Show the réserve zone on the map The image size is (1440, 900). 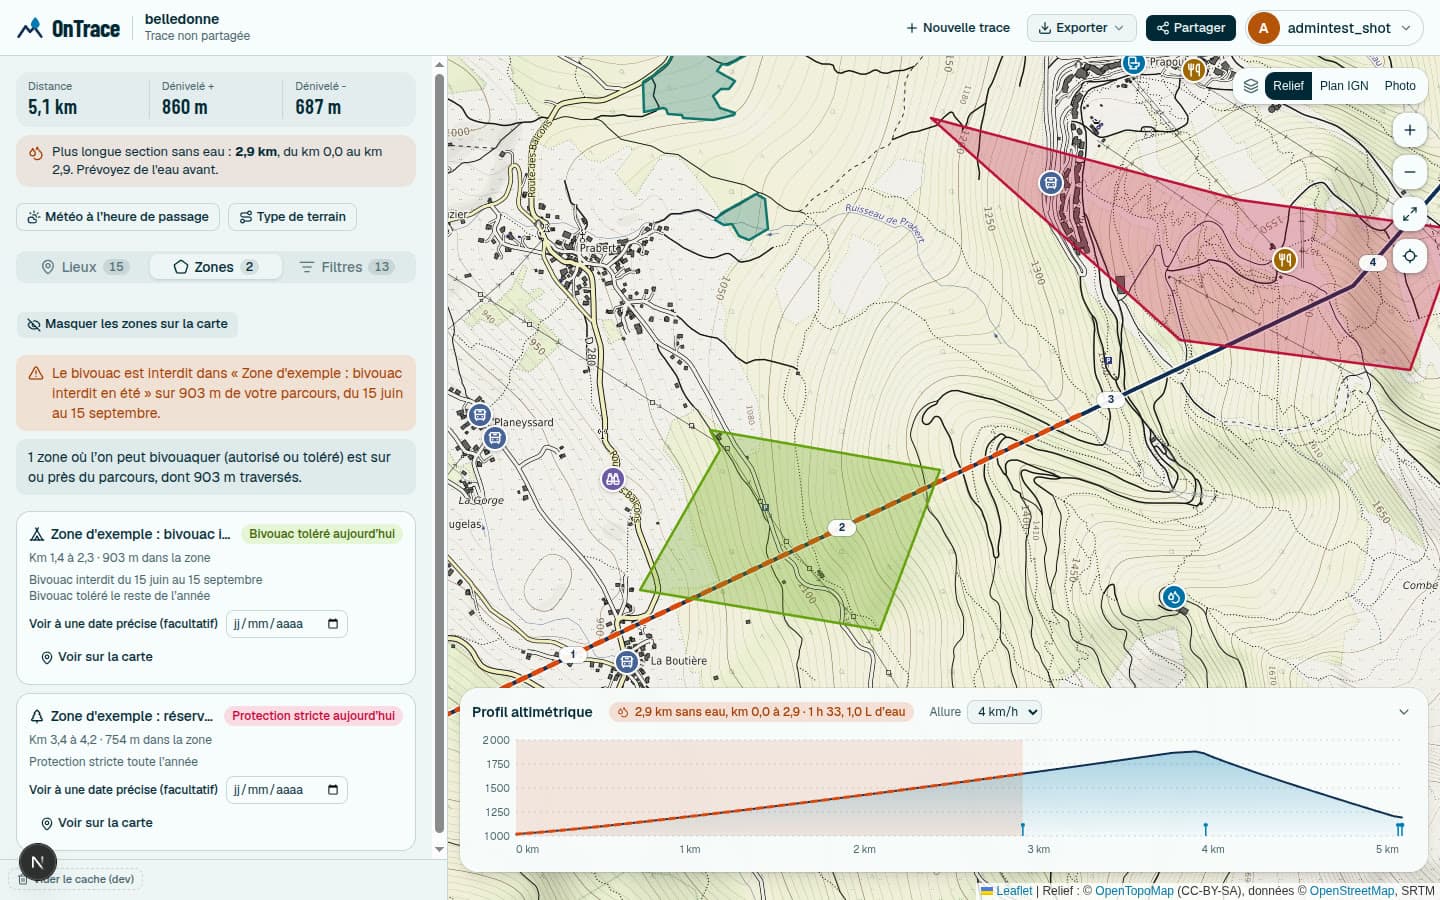point(96,823)
